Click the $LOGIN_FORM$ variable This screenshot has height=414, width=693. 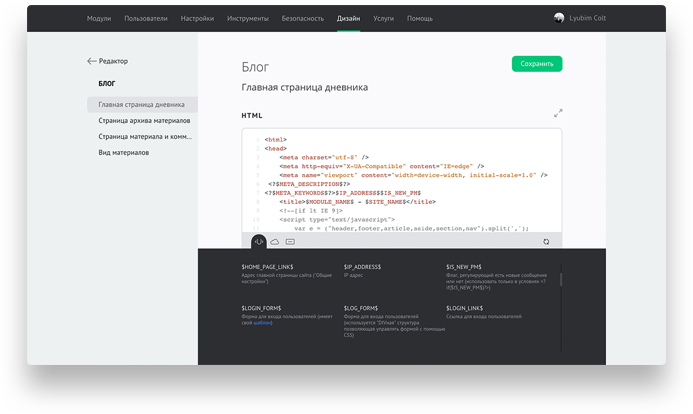pyautogui.click(x=261, y=308)
